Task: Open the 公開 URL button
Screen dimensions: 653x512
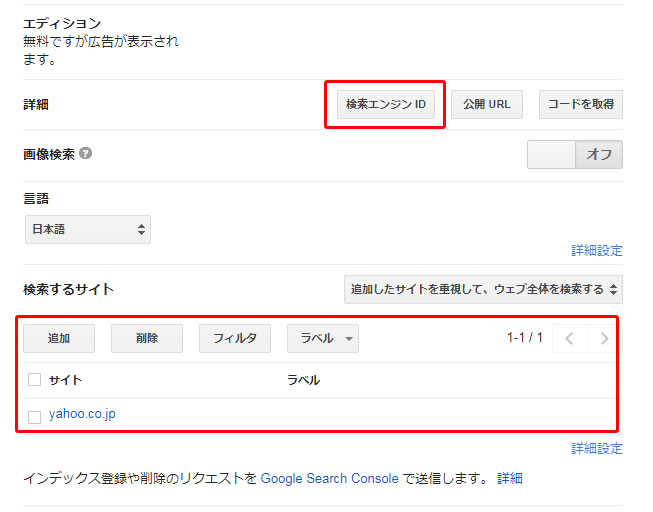Action: pos(486,104)
